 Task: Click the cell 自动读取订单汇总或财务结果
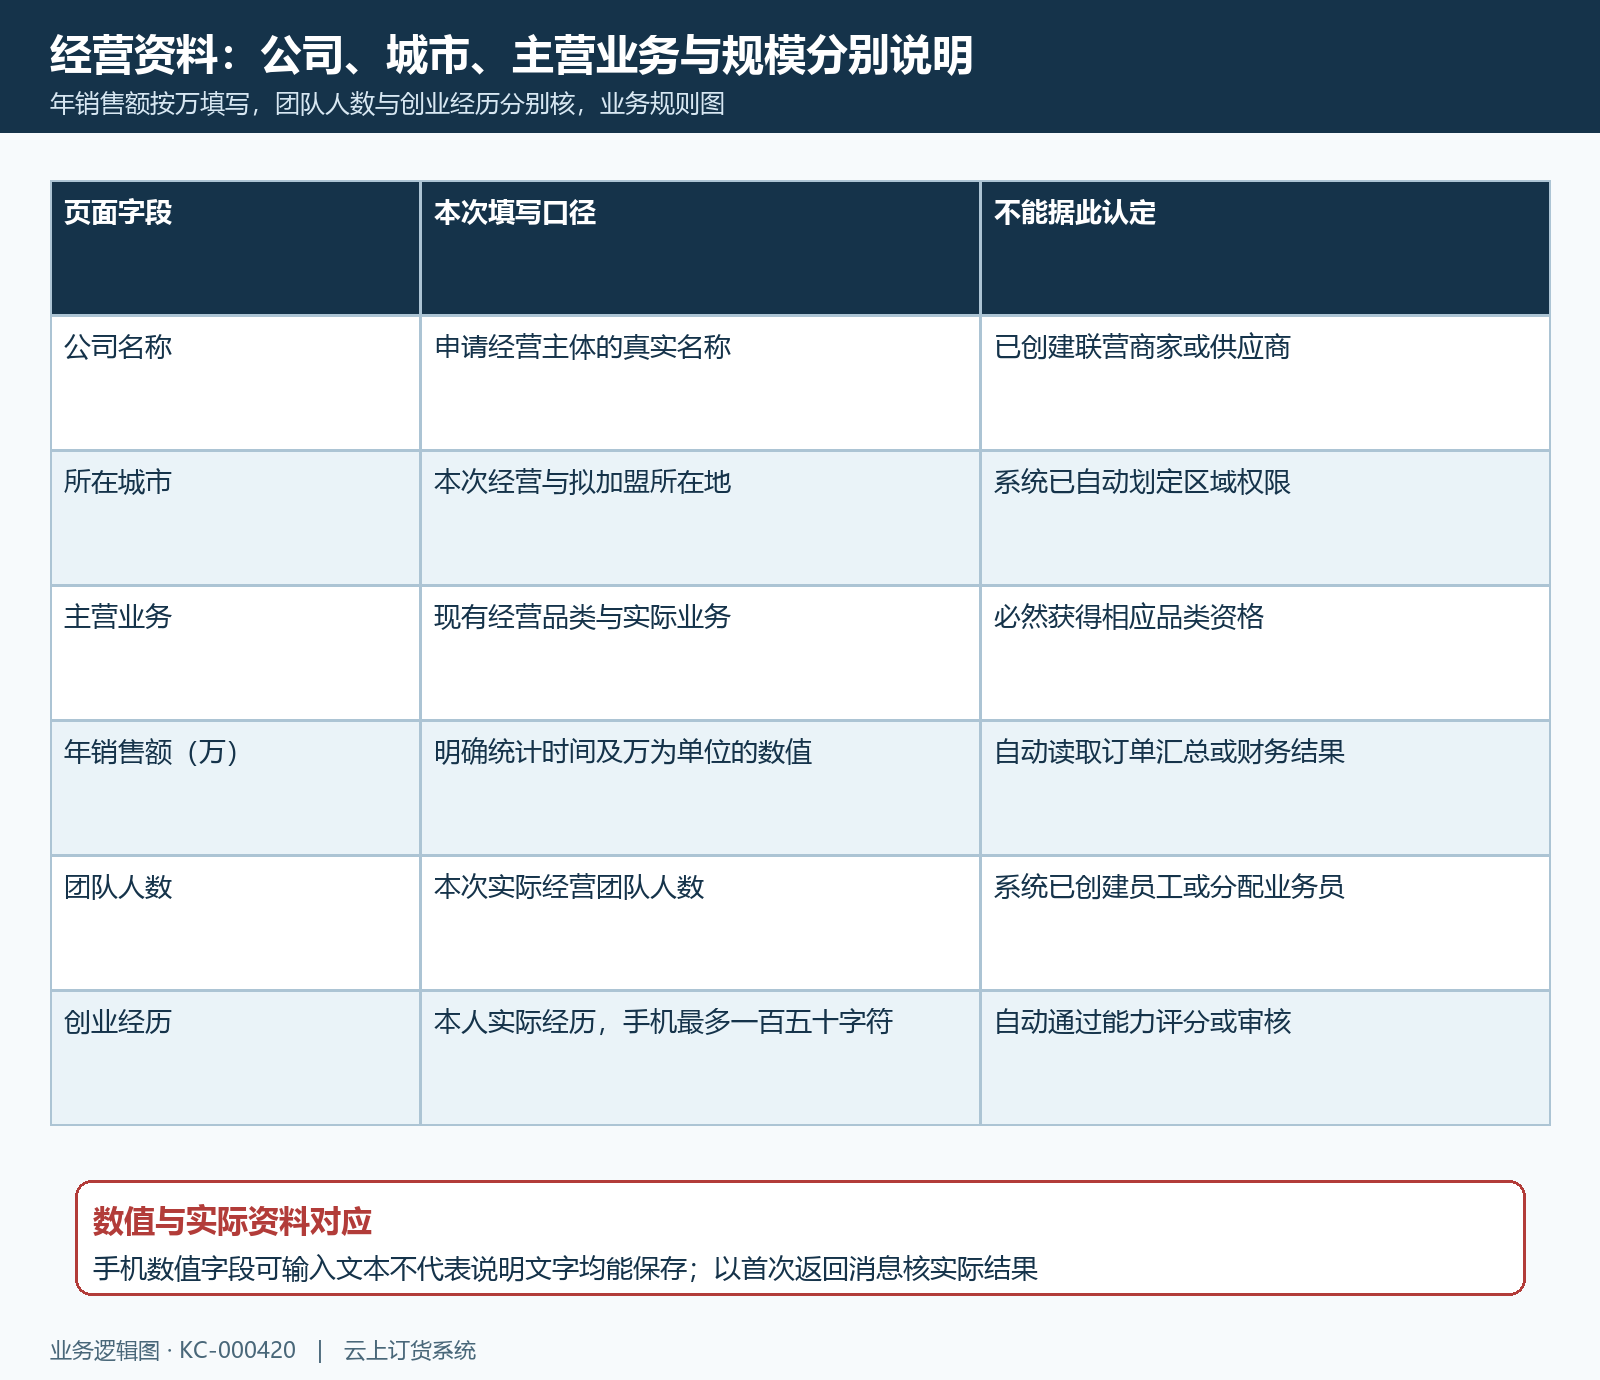pos(1265,788)
